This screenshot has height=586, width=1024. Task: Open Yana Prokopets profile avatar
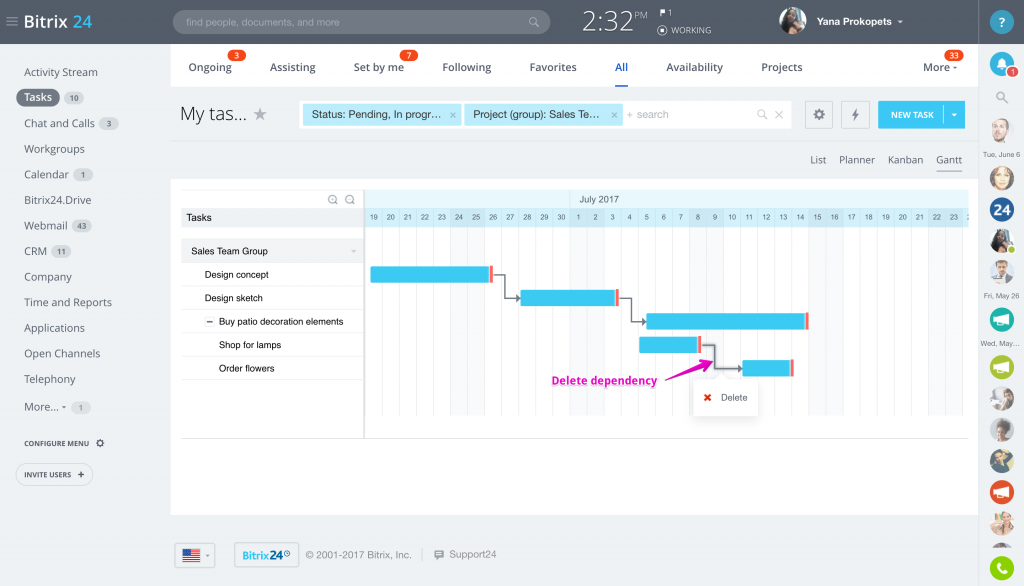coord(792,22)
